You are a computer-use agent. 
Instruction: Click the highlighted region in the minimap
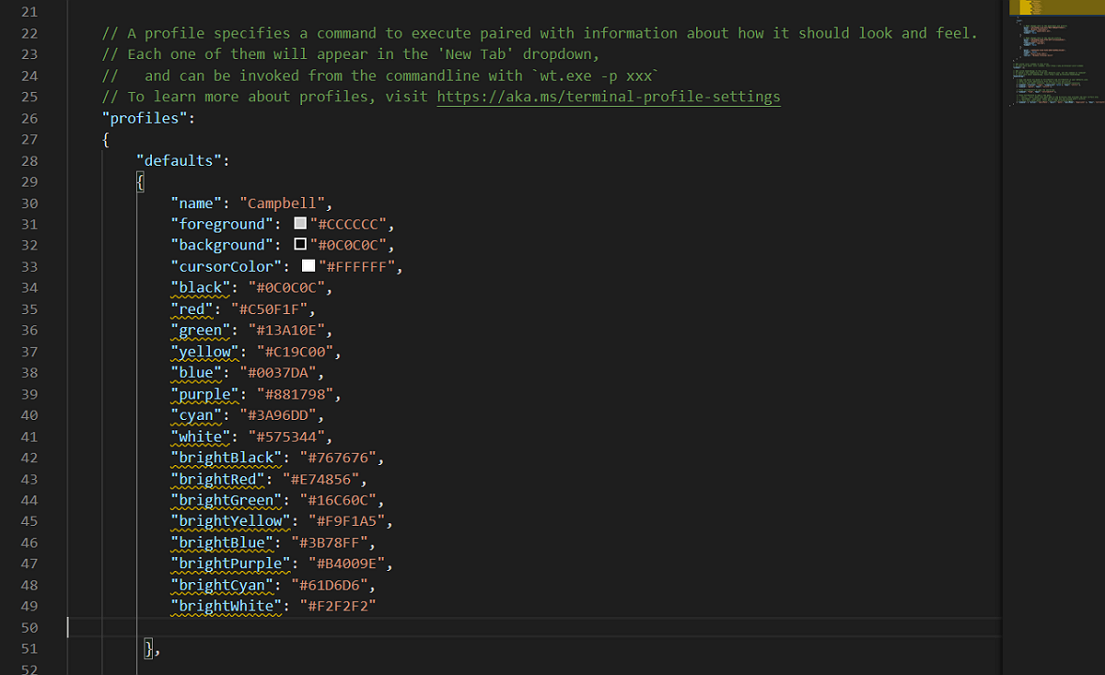click(1033, 7)
